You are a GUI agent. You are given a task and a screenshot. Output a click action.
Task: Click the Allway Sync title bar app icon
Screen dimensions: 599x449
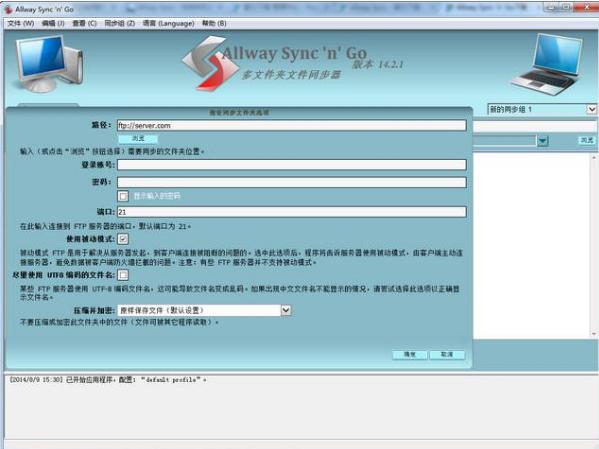8,9
